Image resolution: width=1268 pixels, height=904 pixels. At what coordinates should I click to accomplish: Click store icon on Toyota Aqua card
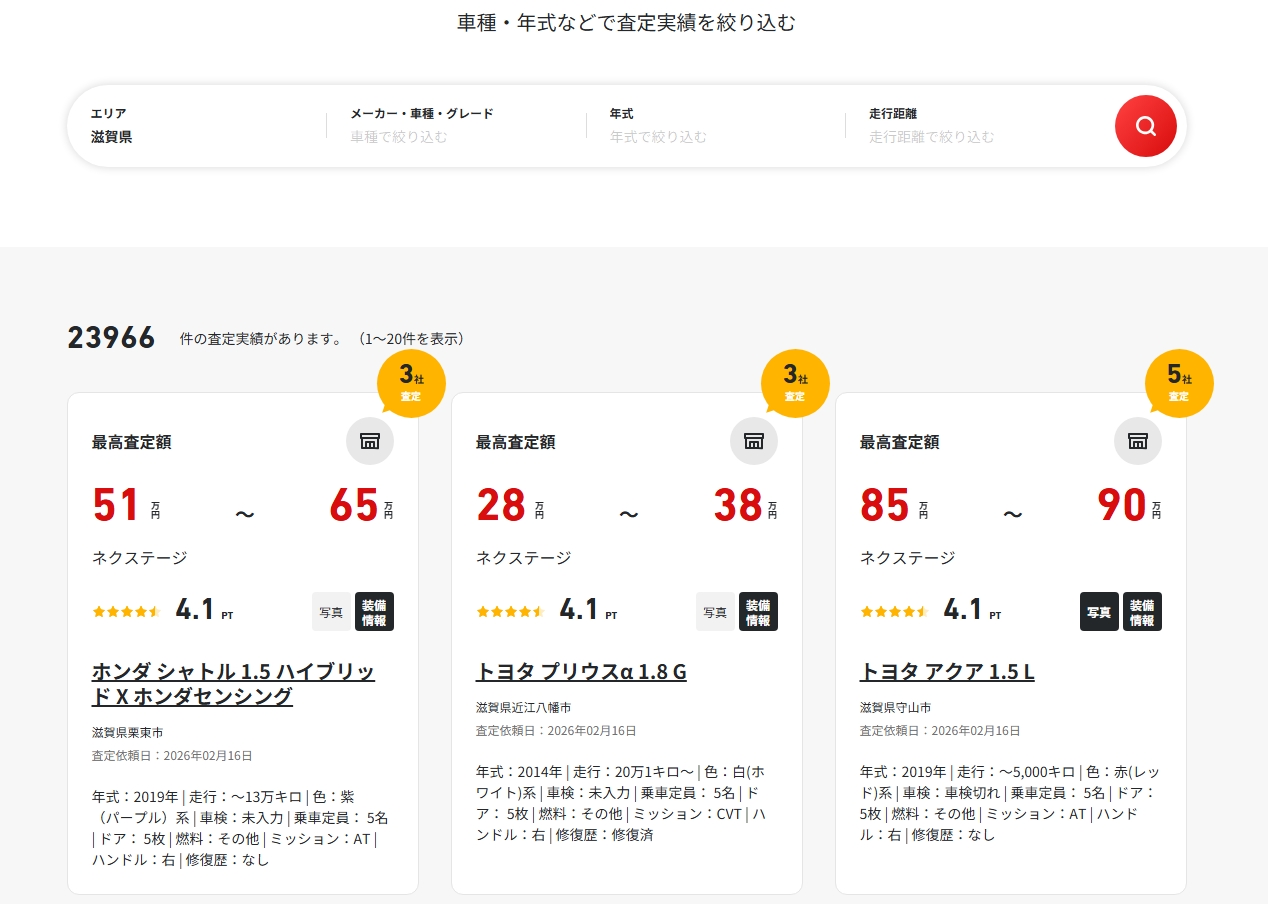[x=1138, y=441]
